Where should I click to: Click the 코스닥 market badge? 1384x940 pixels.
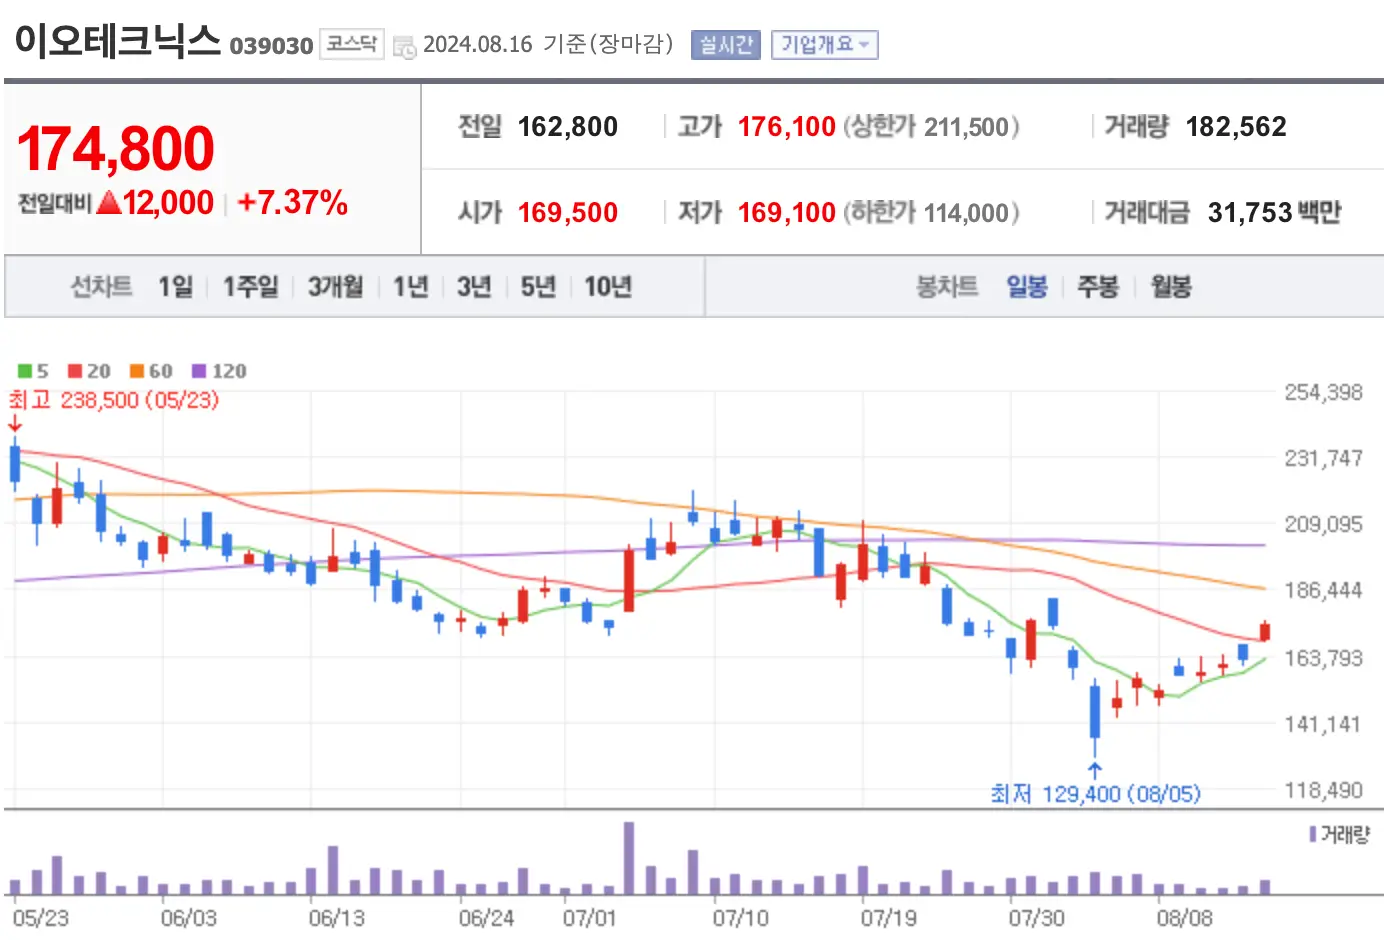point(352,44)
